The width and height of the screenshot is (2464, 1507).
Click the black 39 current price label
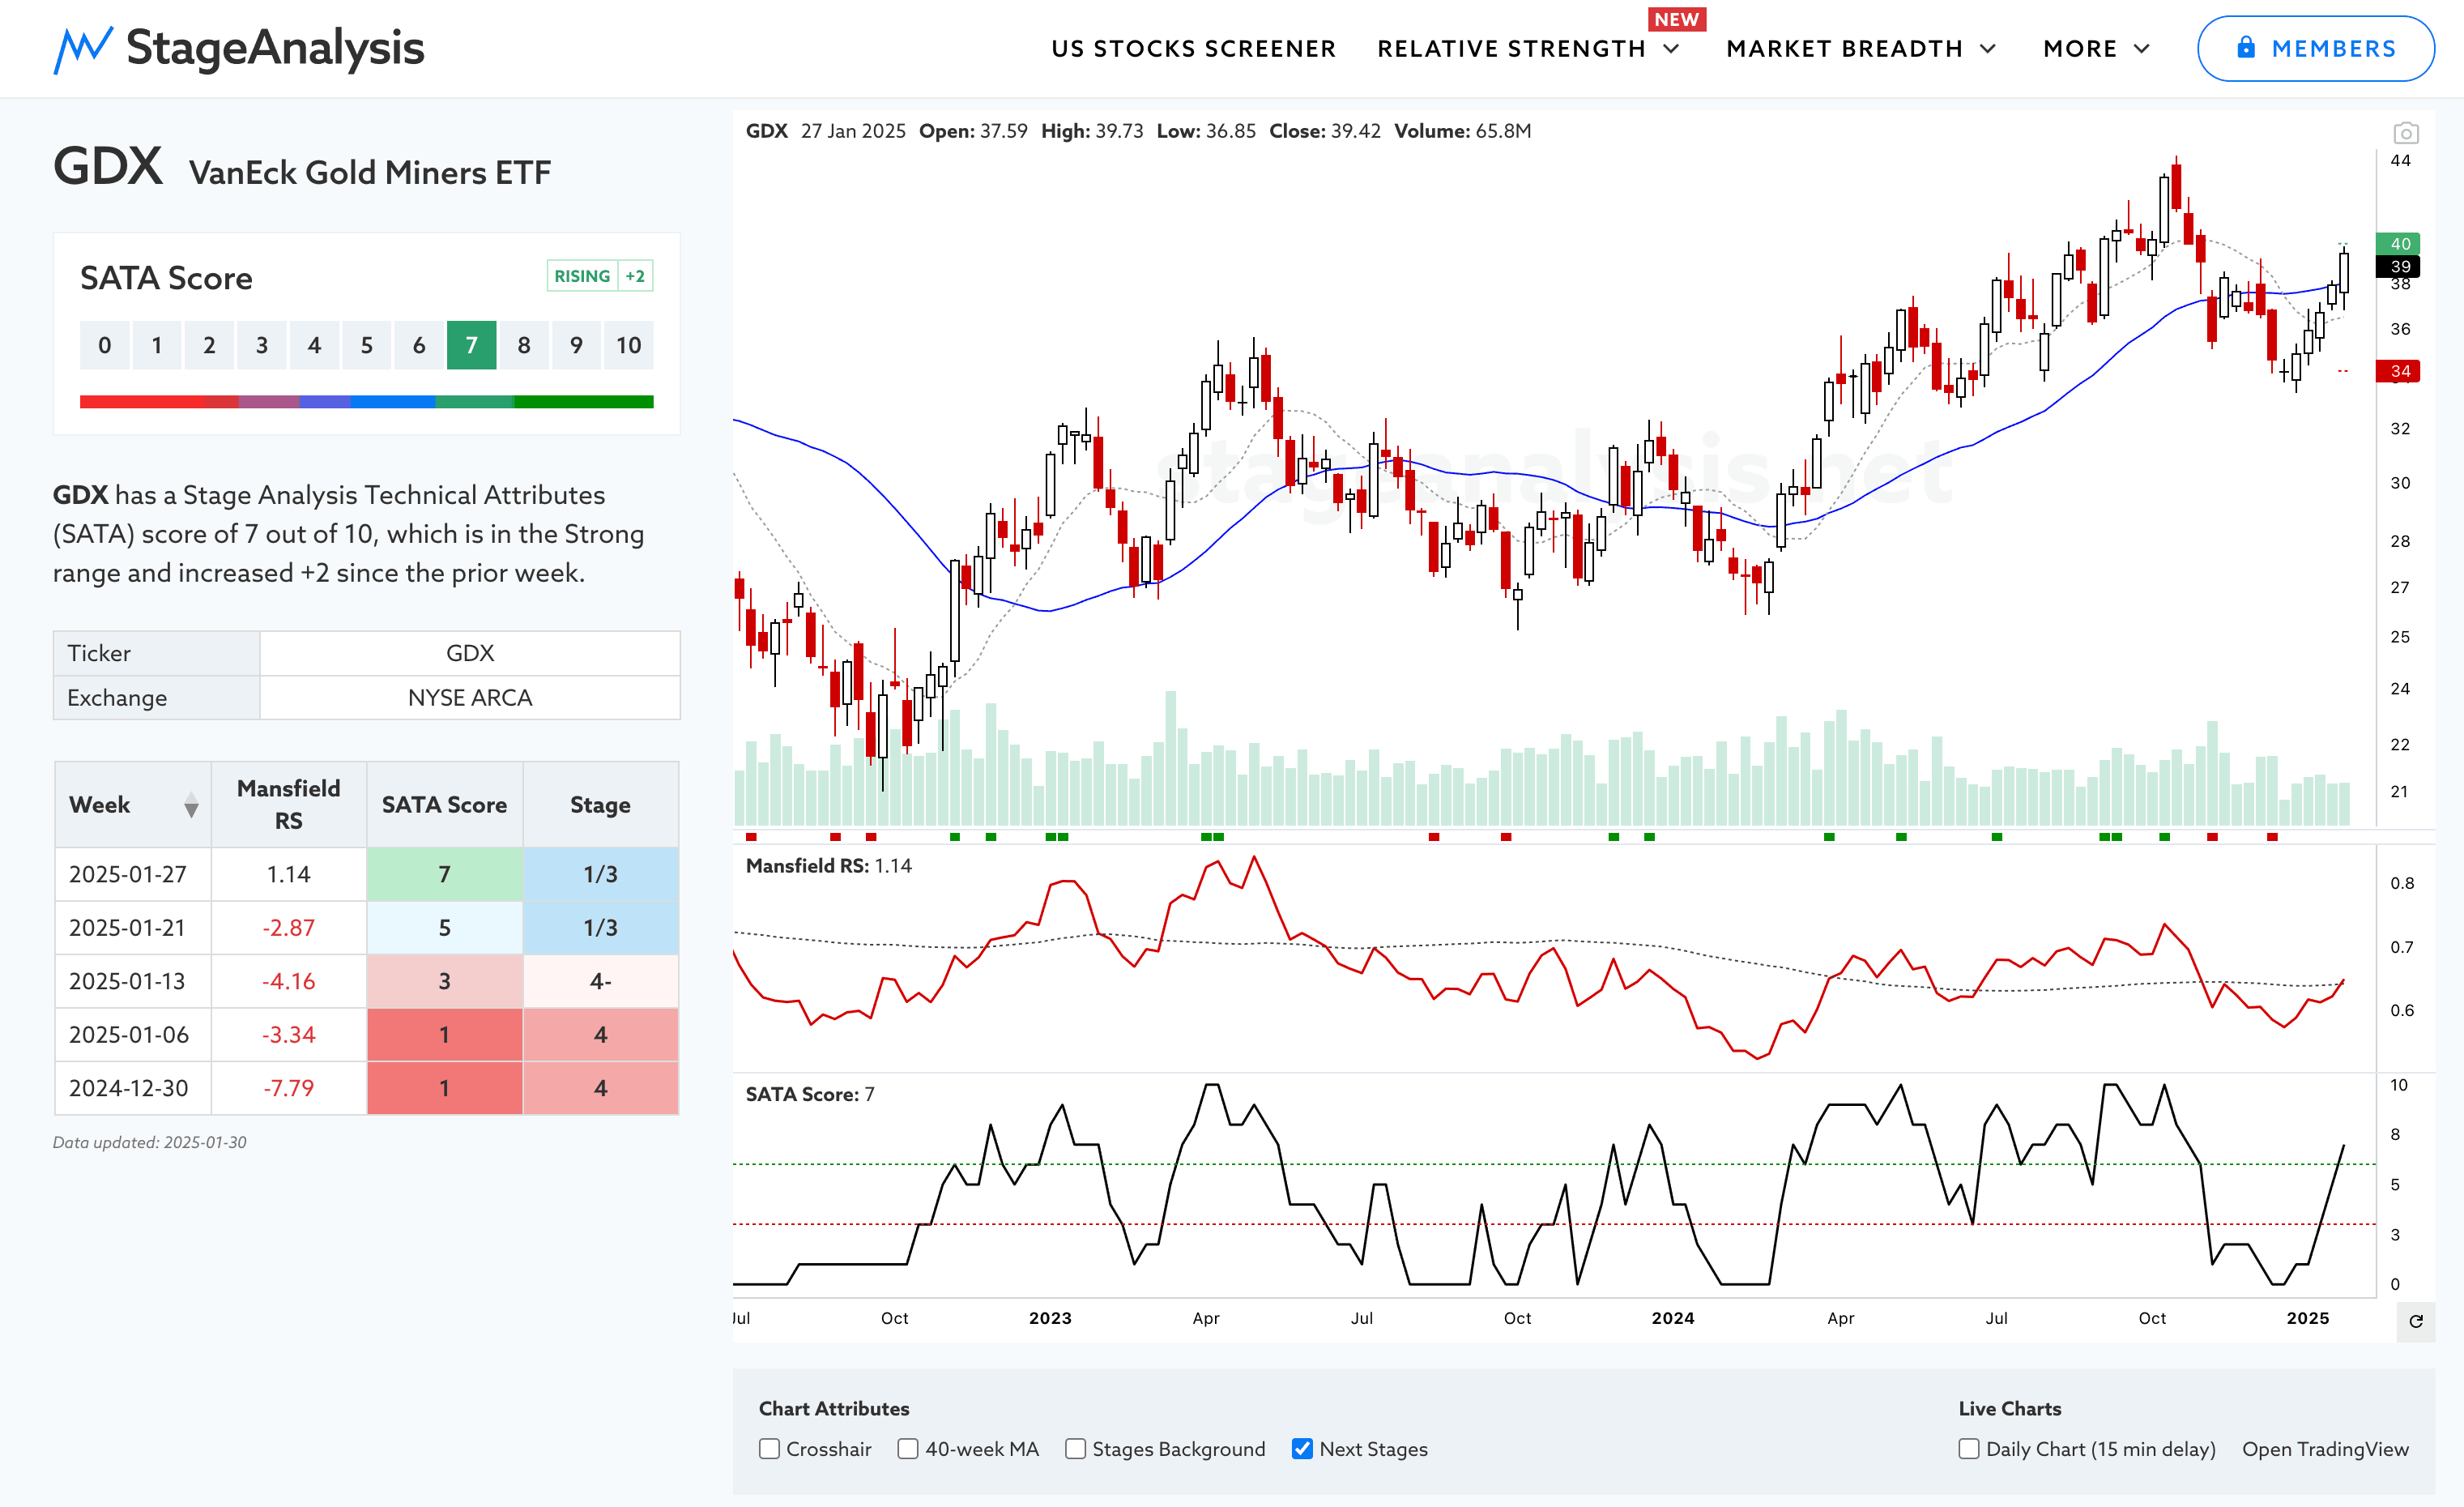(2399, 266)
